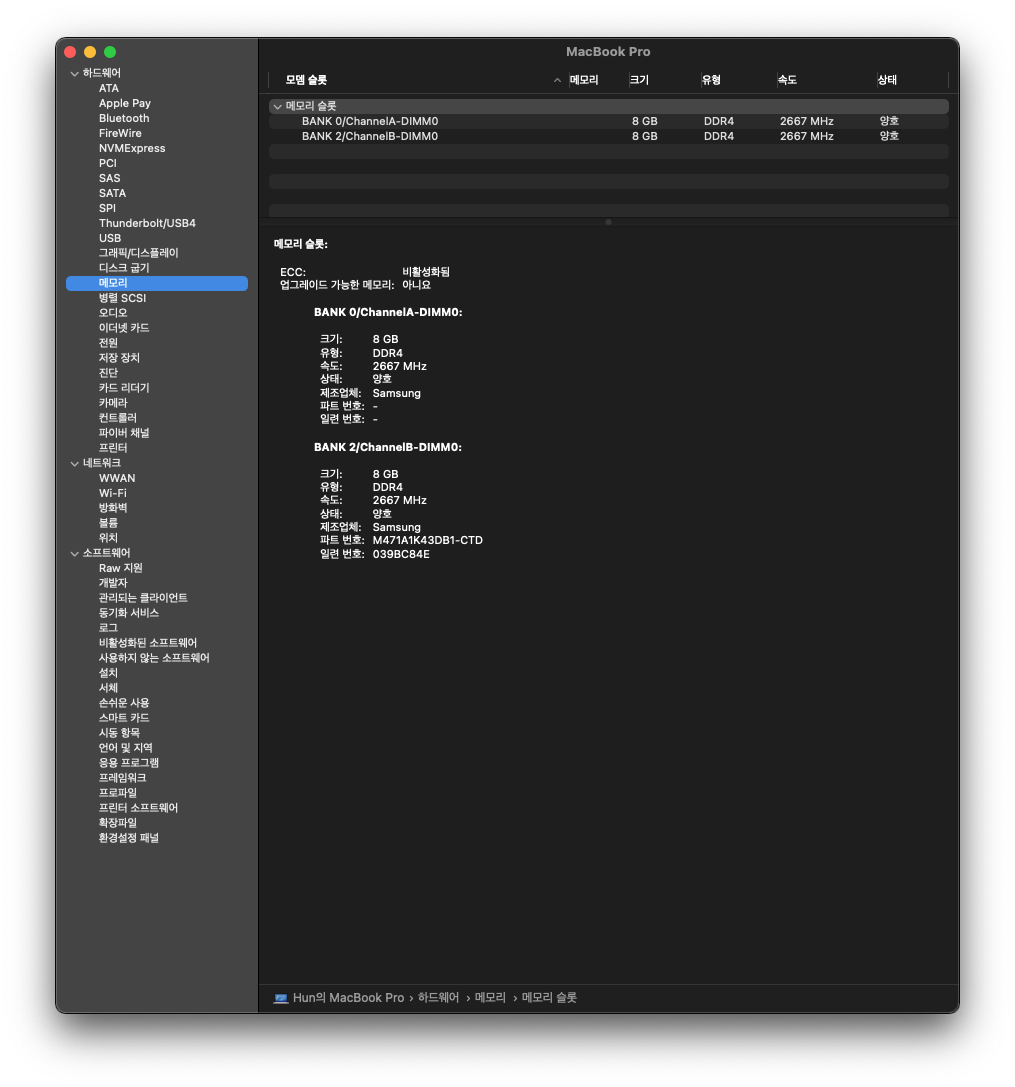Select BANK 0/ChannelA-DIMM0 table row

(x=609, y=121)
